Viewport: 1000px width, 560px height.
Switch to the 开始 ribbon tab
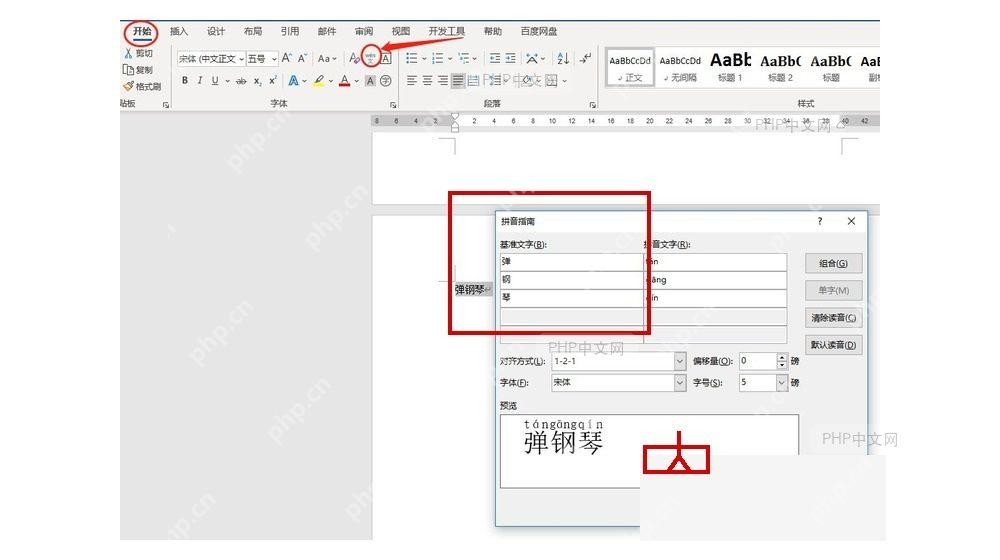142,31
